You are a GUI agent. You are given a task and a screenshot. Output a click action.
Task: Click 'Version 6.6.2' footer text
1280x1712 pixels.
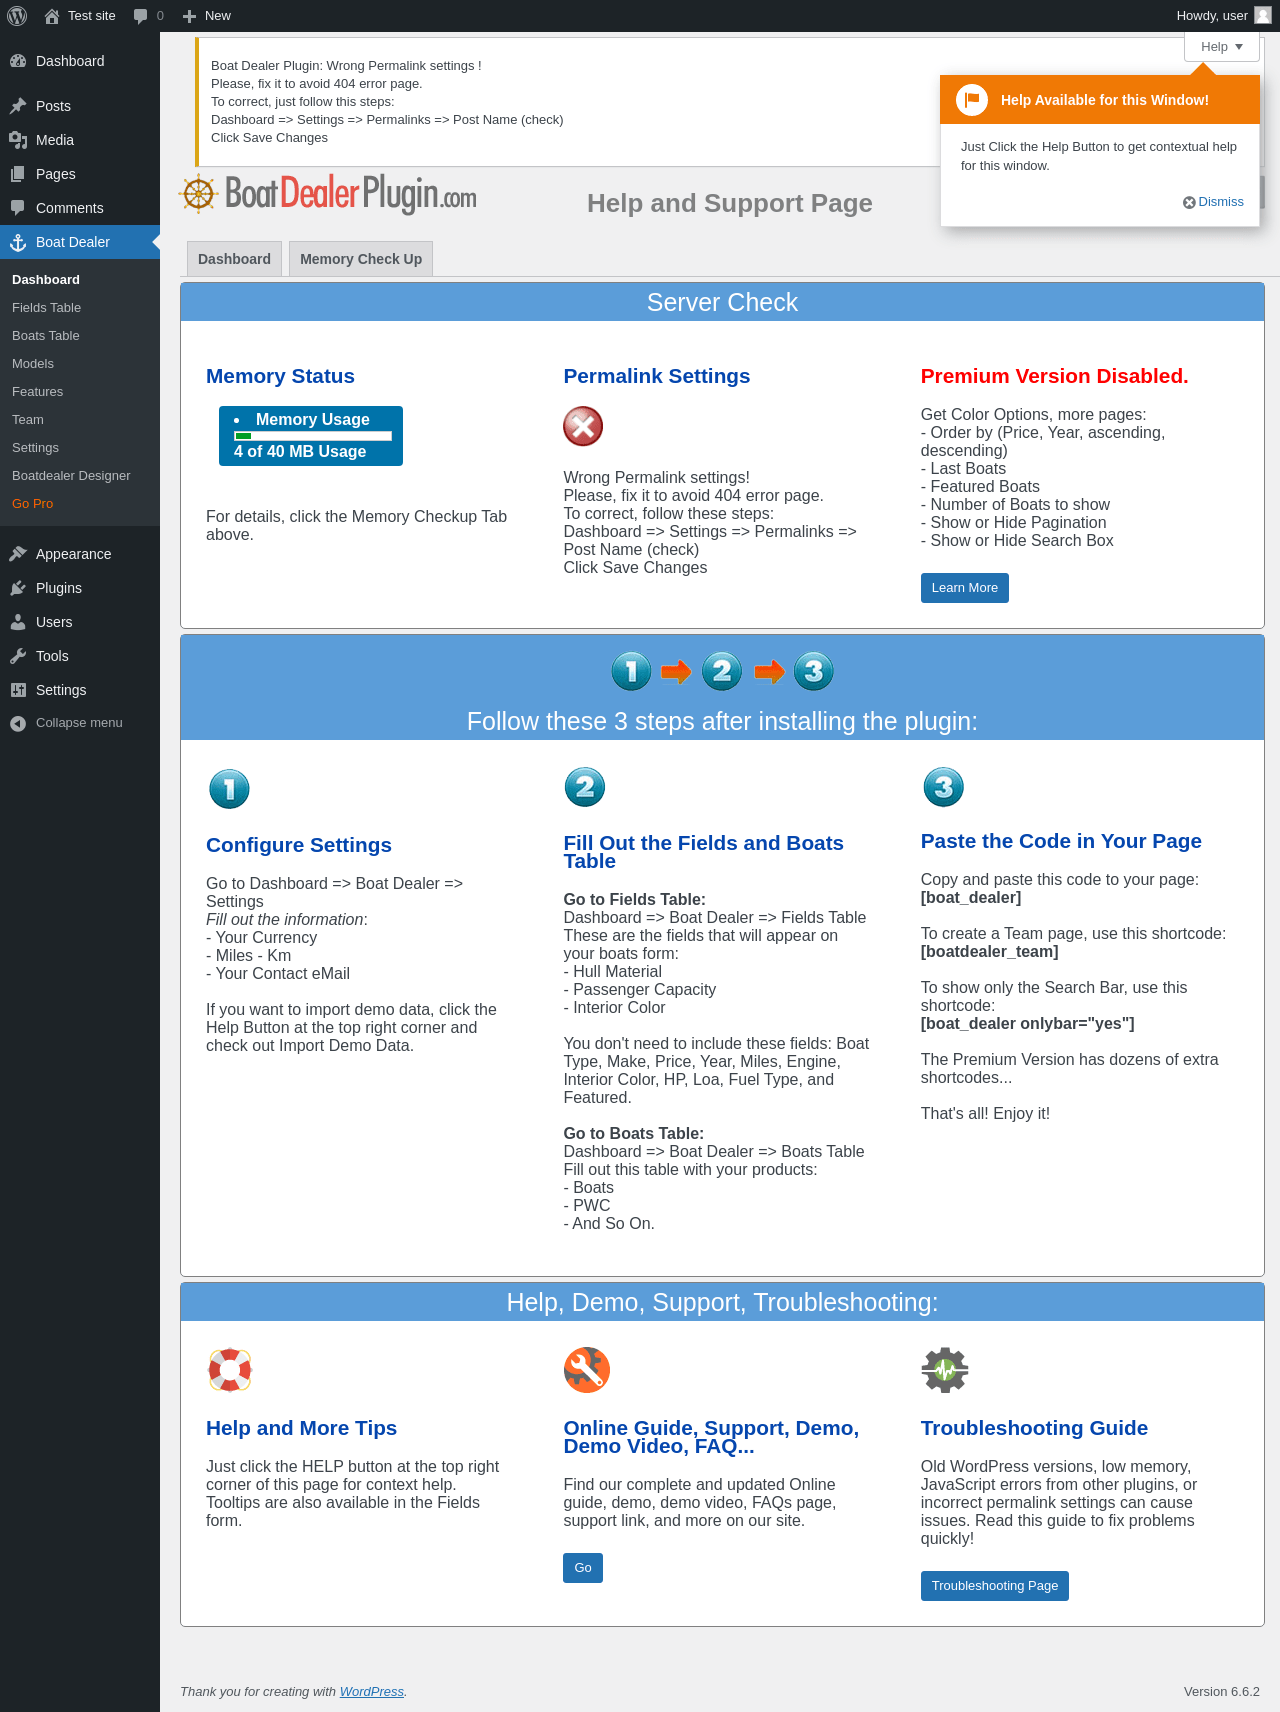[x=1222, y=1692]
